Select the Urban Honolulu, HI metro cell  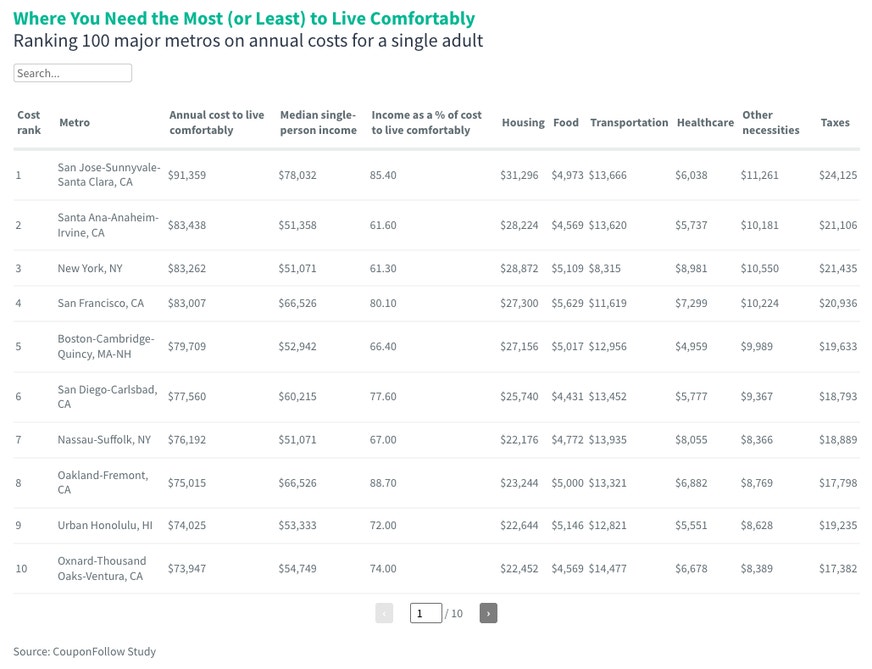[105, 525]
